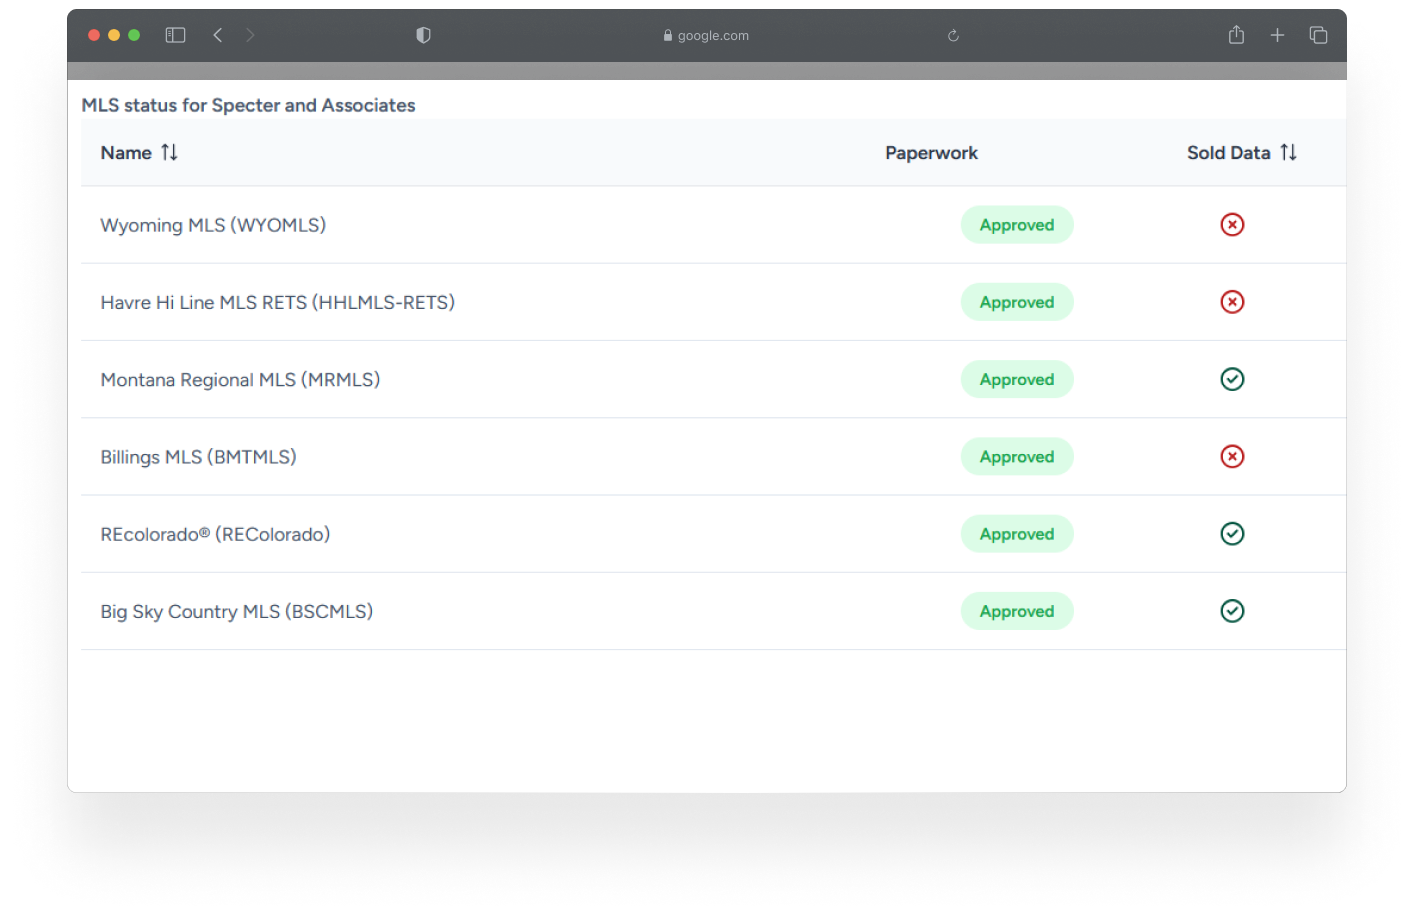1414x918 pixels.
Task: Click the green check icon for REcolorado
Action: (x=1232, y=534)
